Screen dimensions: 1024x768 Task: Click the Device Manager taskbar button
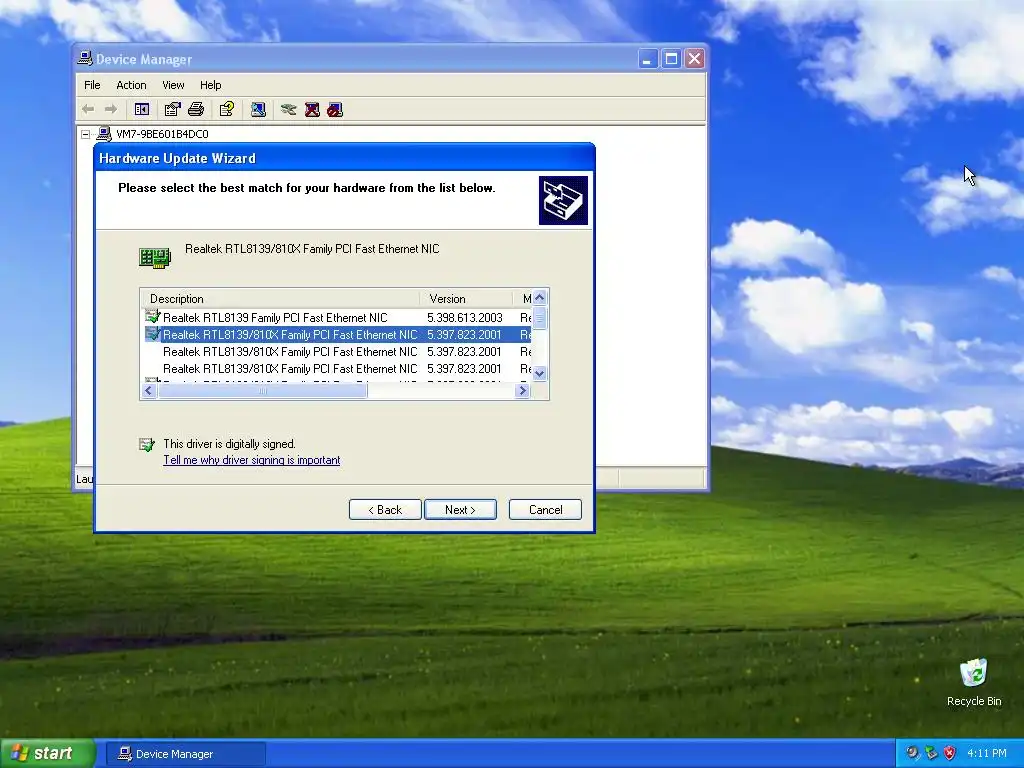point(185,754)
